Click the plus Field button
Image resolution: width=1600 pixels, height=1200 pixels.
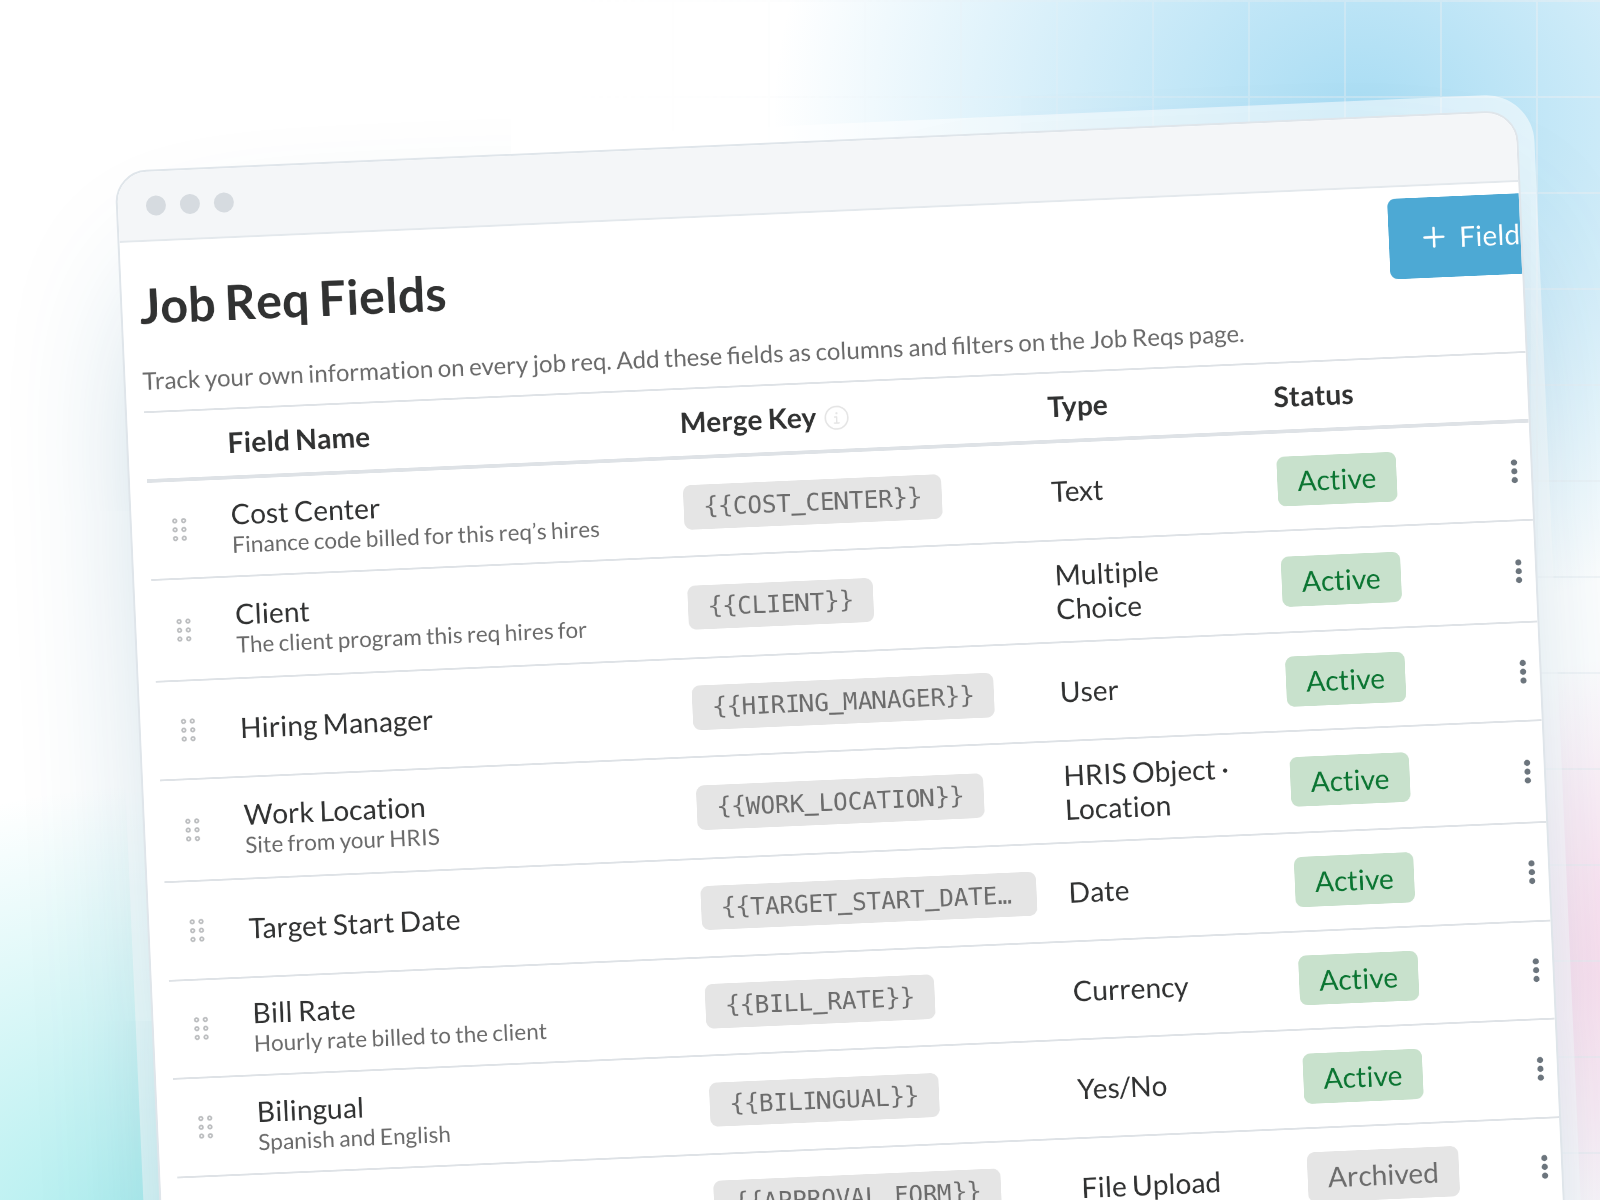(1456, 236)
